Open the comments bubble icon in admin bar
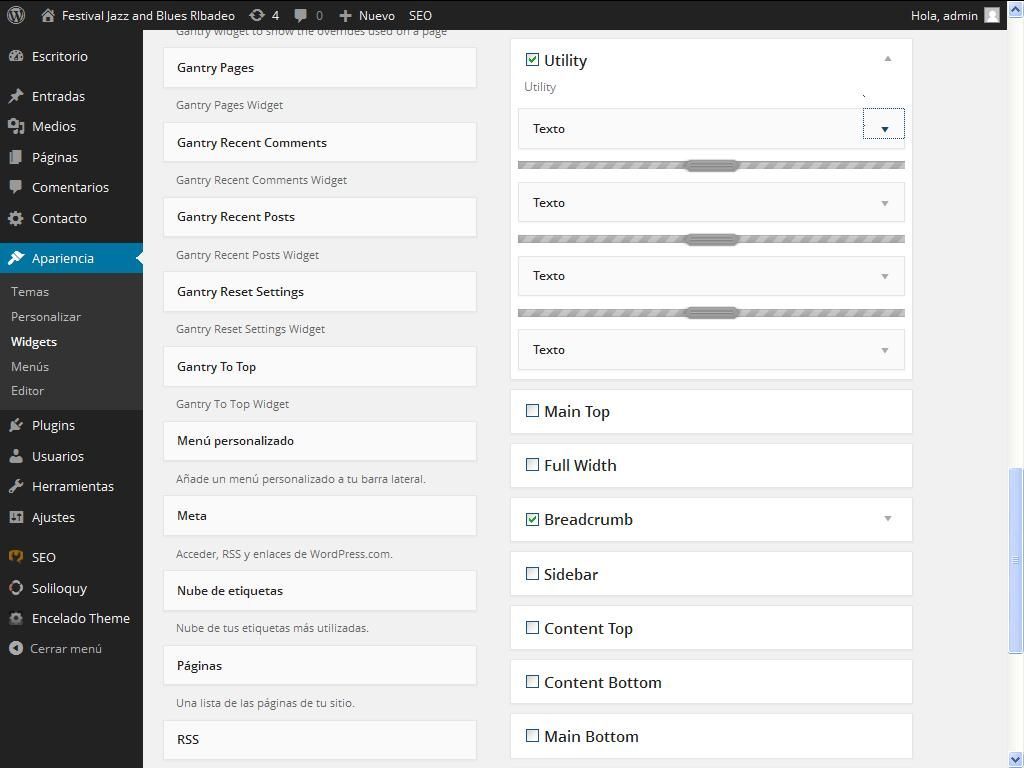The height and width of the screenshot is (768, 1024). click(300, 16)
